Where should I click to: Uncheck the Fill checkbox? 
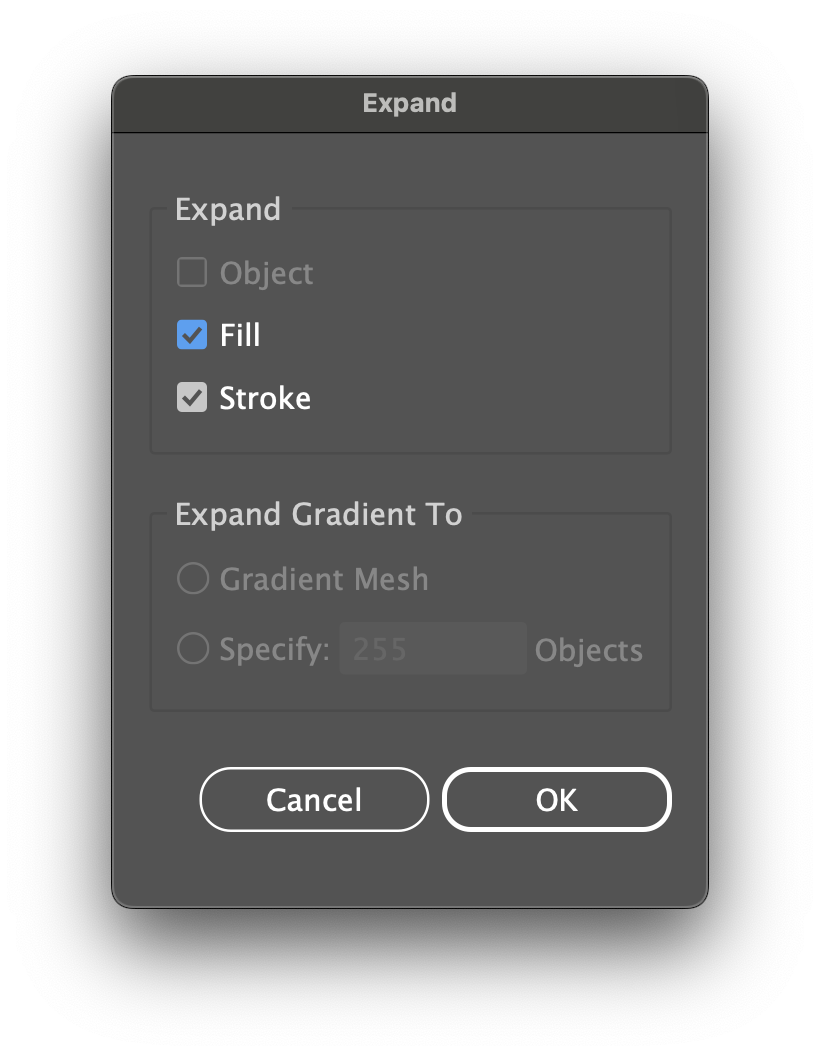pyautogui.click(x=192, y=335)
